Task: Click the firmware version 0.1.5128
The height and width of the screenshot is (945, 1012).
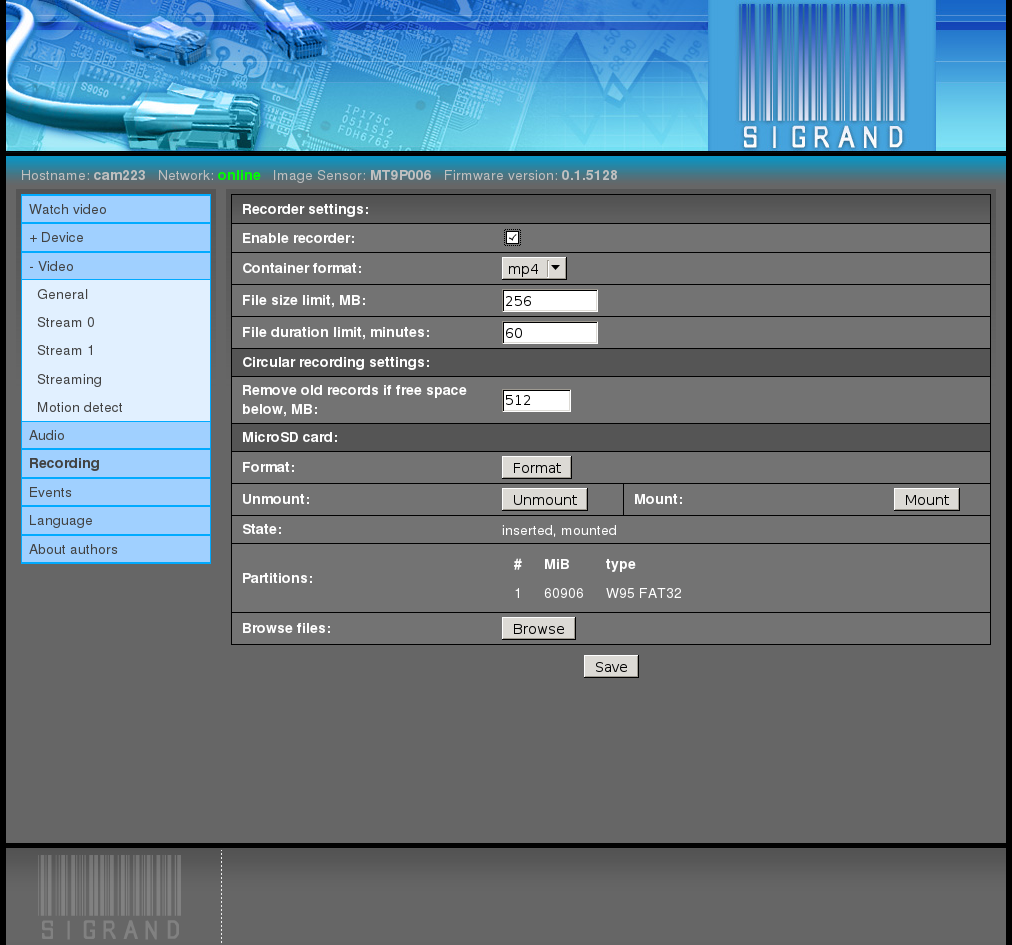Action: click(x=589, y=176)
